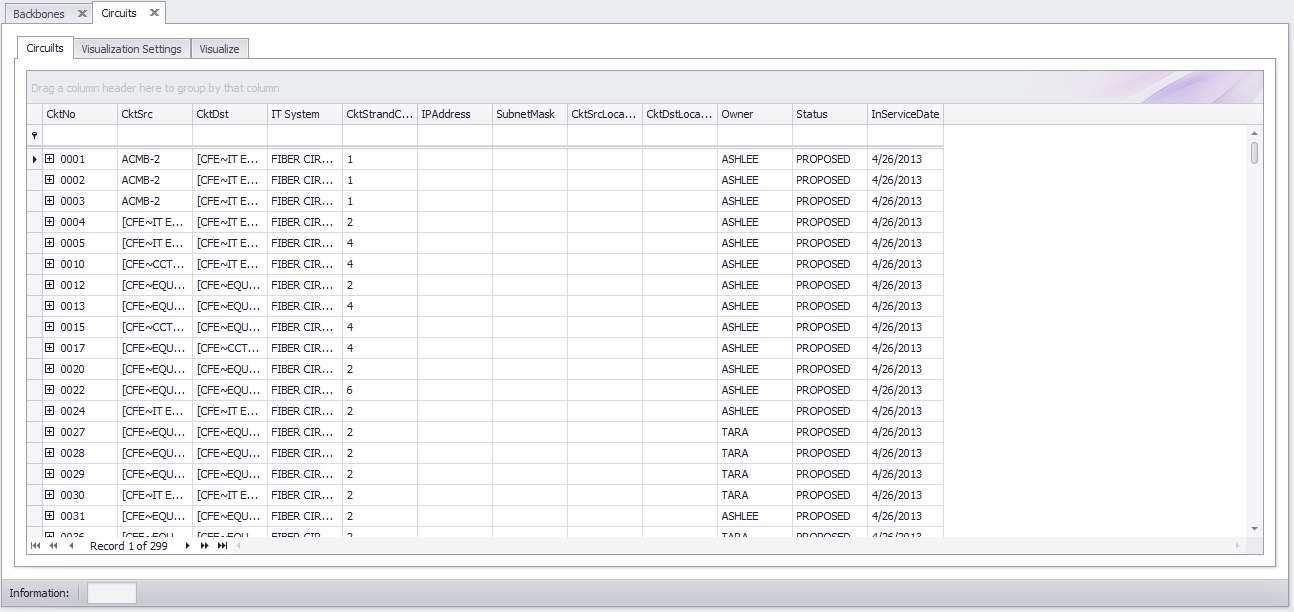Go to the last record
The width and height of the screenshot is (1294, 612).
coord(222,546)
